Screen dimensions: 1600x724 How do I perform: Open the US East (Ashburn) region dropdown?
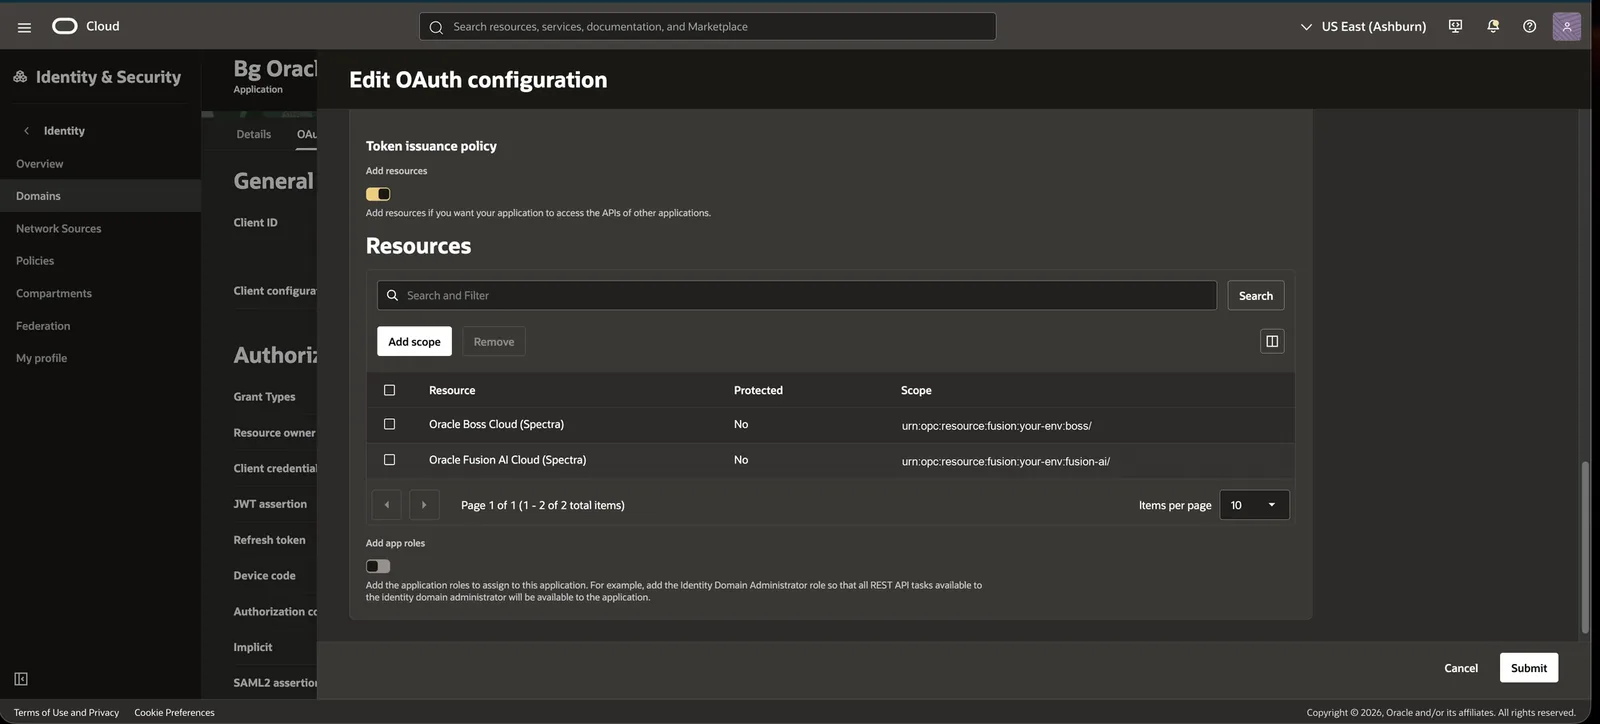click(1363, 26)
